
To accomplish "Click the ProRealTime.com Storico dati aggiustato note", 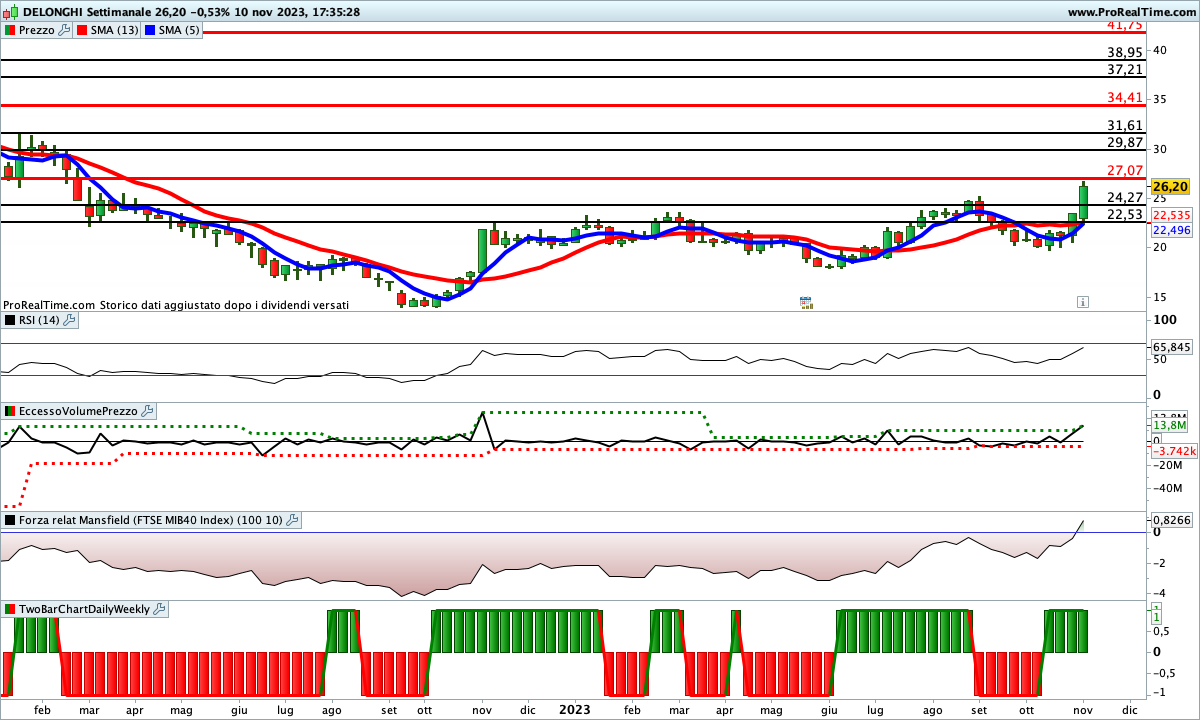I will coord(176,304).
